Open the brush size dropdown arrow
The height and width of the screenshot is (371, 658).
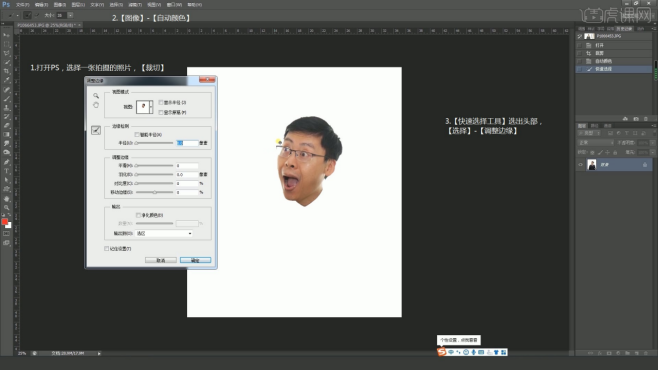[70, 15]
